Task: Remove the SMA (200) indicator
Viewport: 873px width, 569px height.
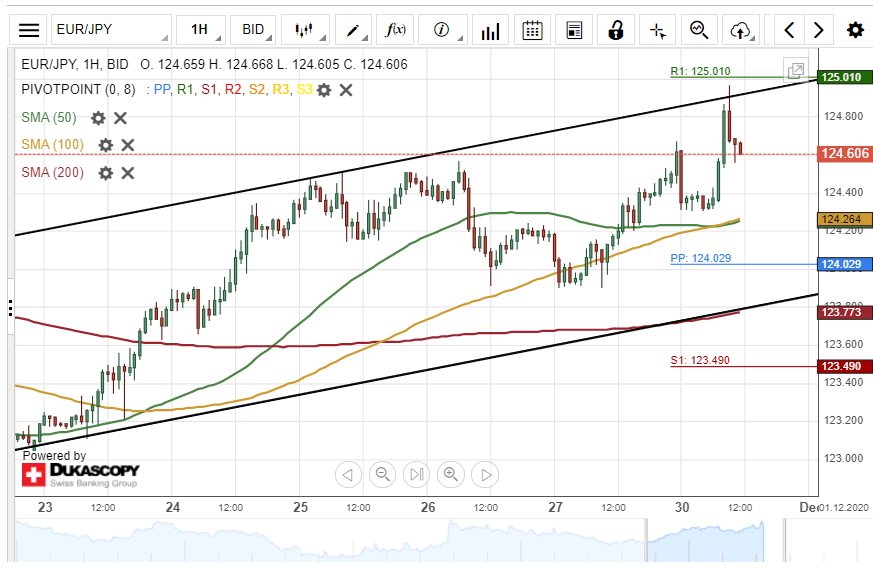Action: 128,173
